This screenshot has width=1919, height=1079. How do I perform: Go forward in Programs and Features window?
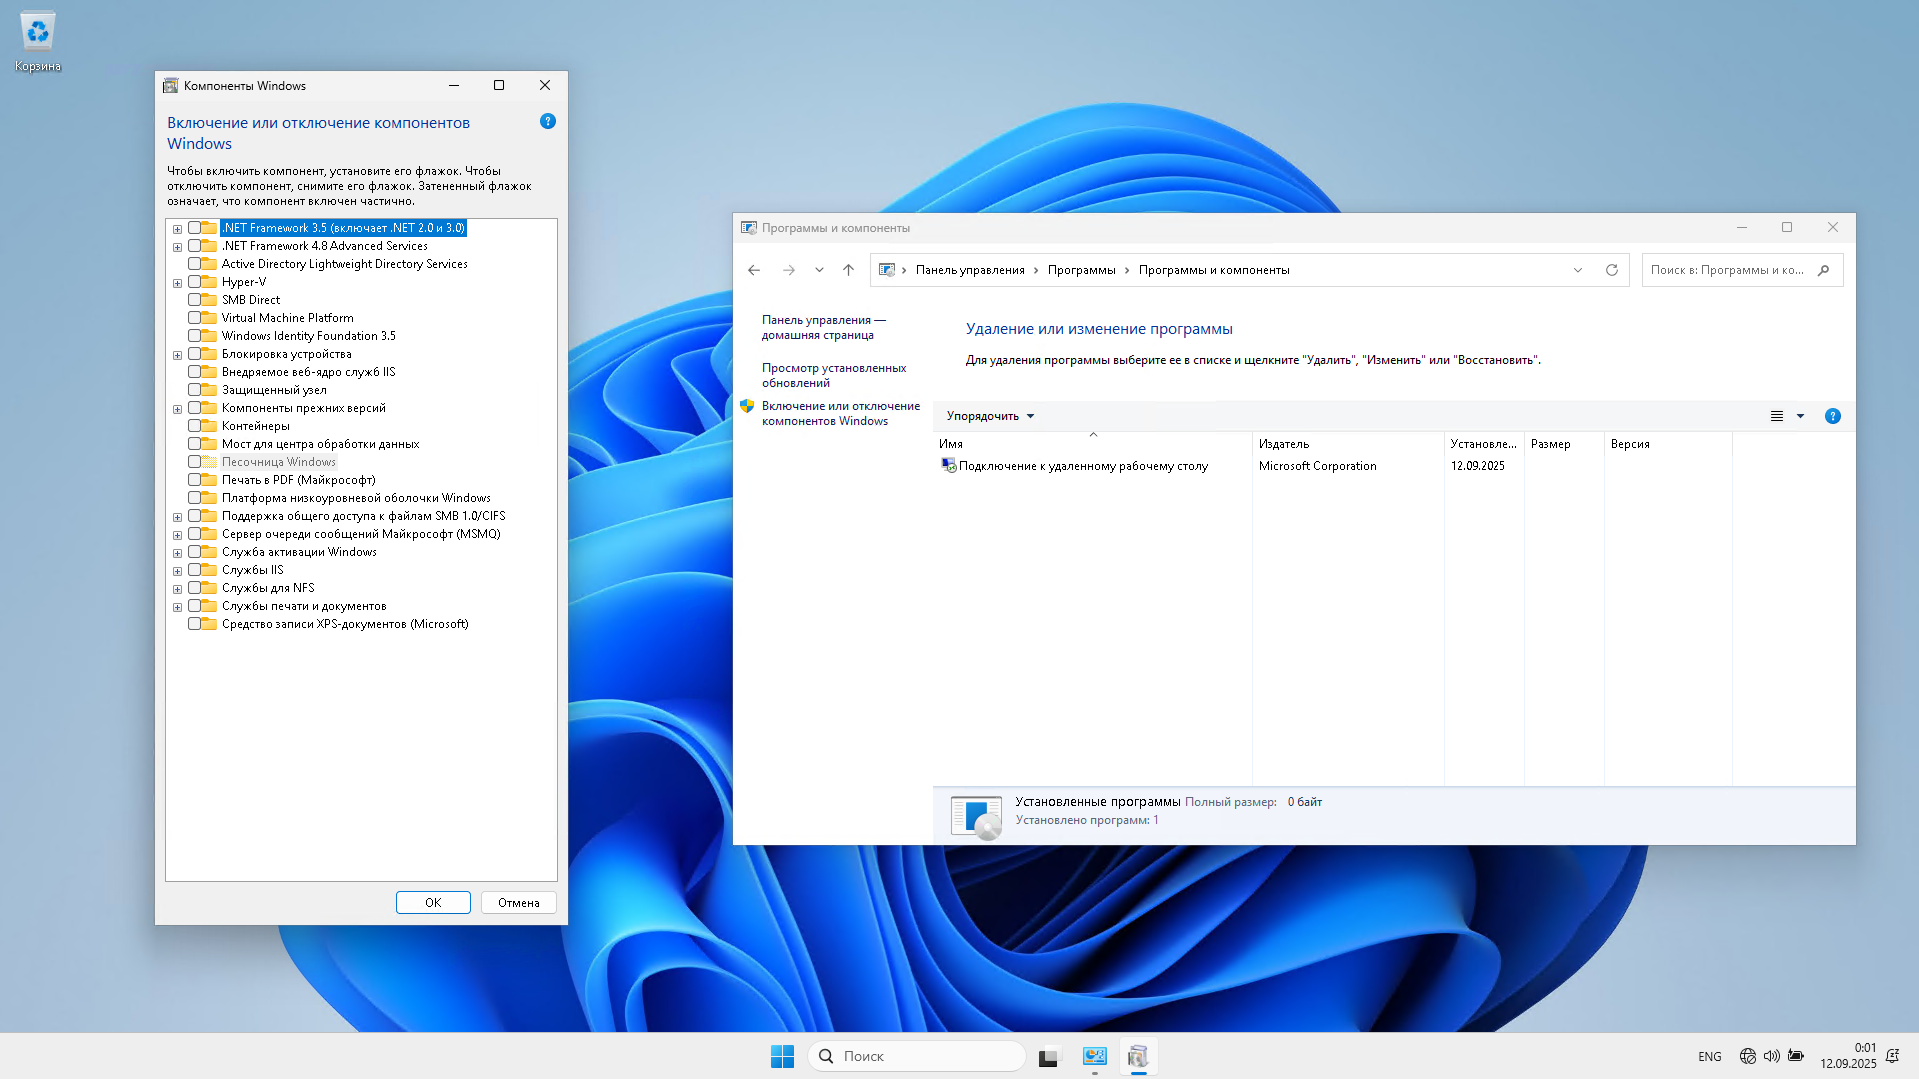788,270
